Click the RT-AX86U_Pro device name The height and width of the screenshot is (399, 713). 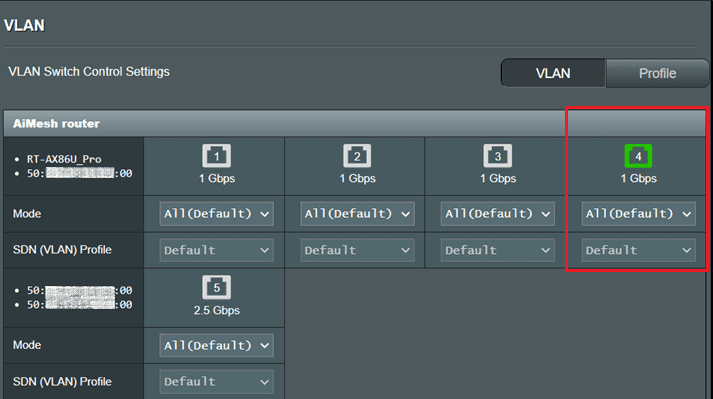64,159
